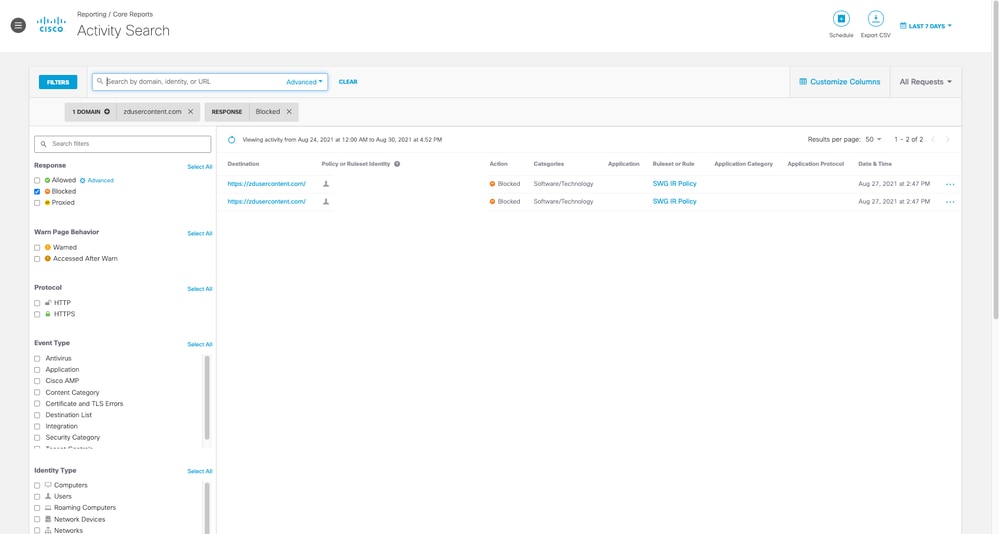Click the page vertical scrollbar

[995, 159]
